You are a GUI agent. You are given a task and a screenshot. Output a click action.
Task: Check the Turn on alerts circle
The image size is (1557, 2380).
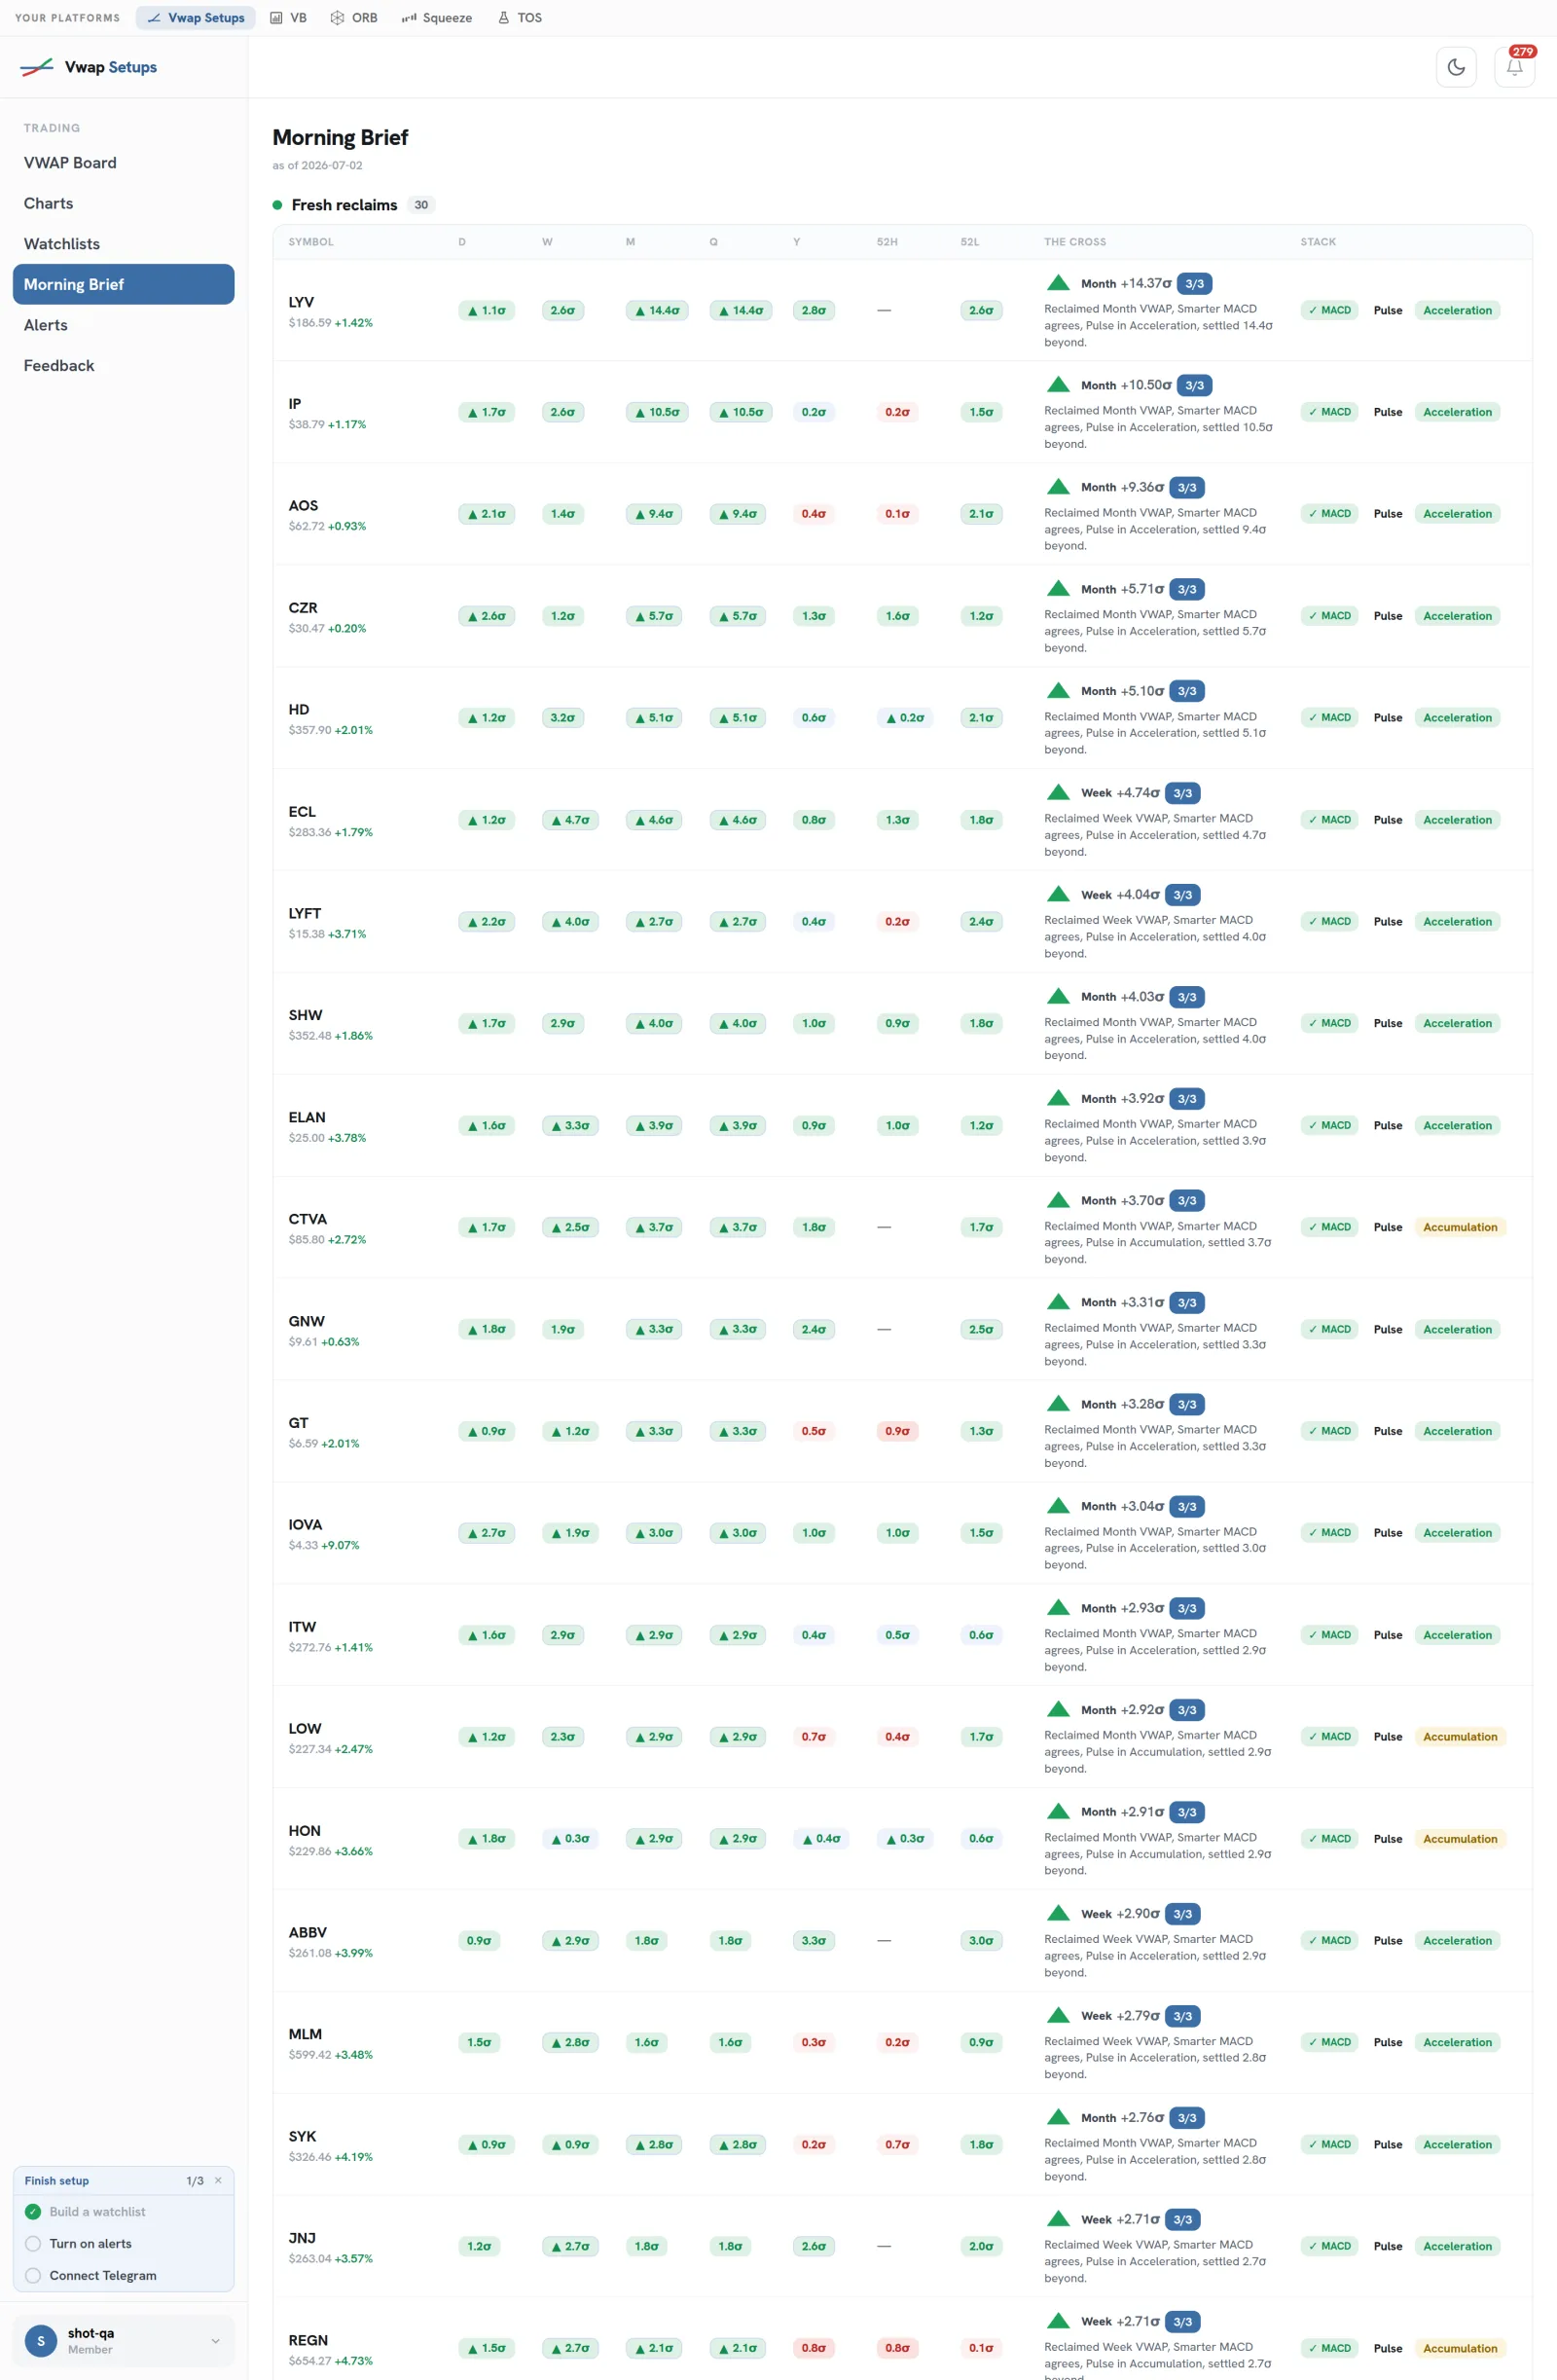tap(33, 2243)
